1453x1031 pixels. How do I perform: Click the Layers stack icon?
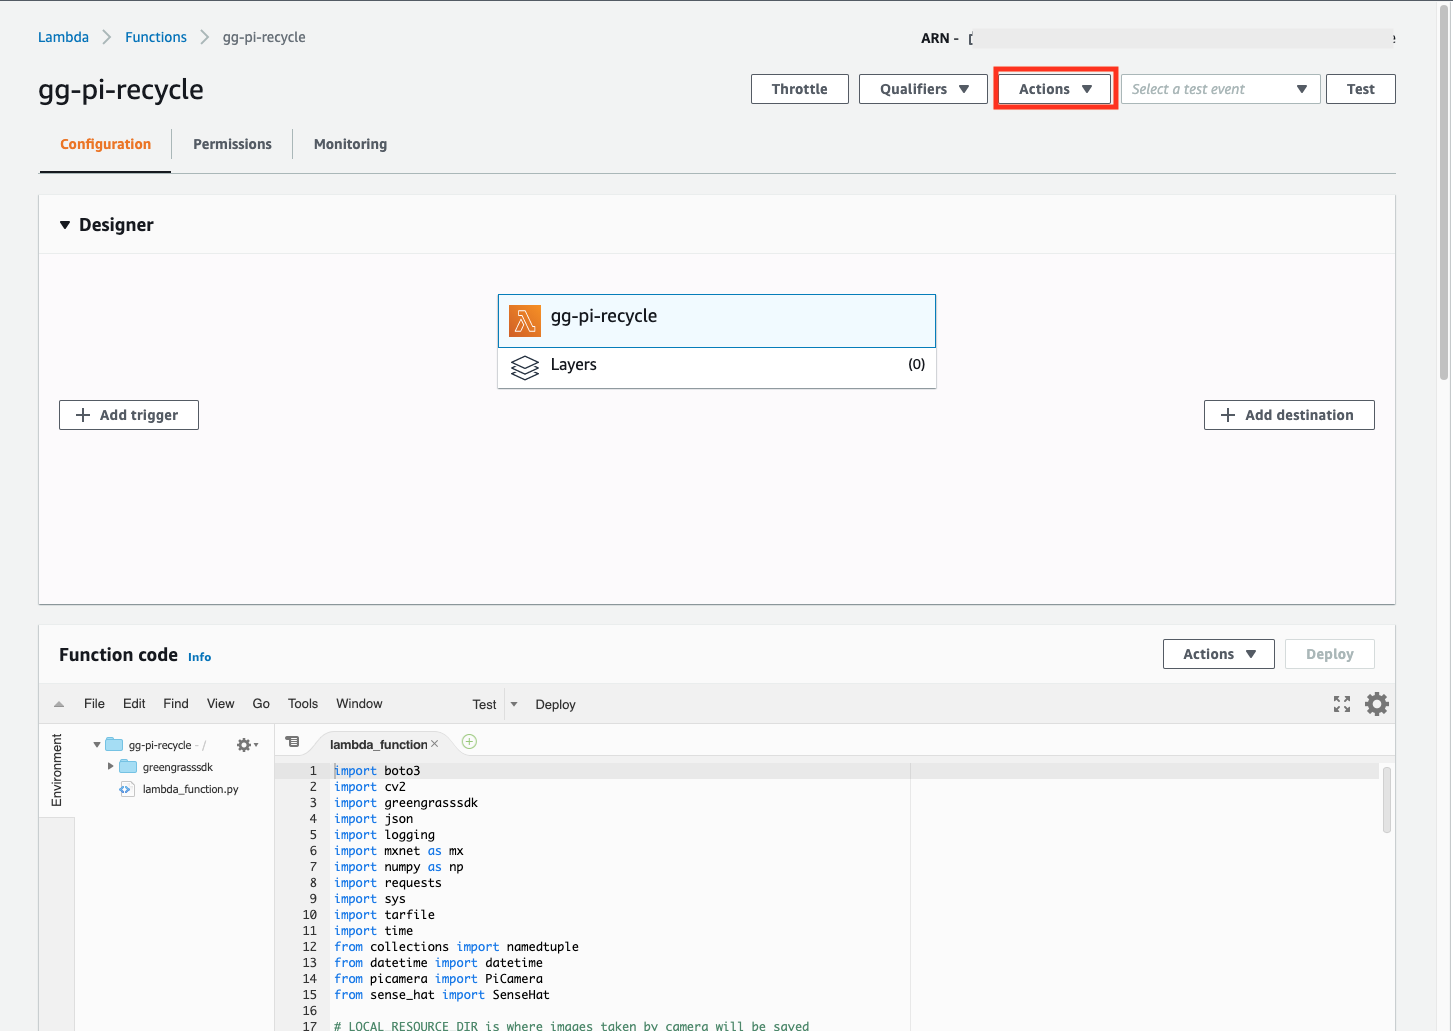pos(525,367)
